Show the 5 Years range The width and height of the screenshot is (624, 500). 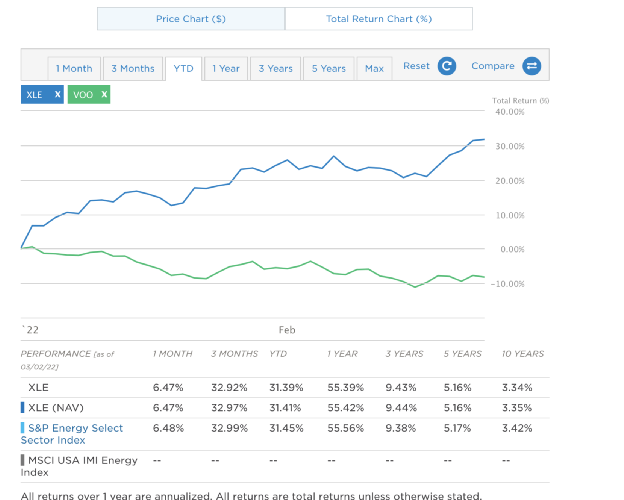[328, 68]
